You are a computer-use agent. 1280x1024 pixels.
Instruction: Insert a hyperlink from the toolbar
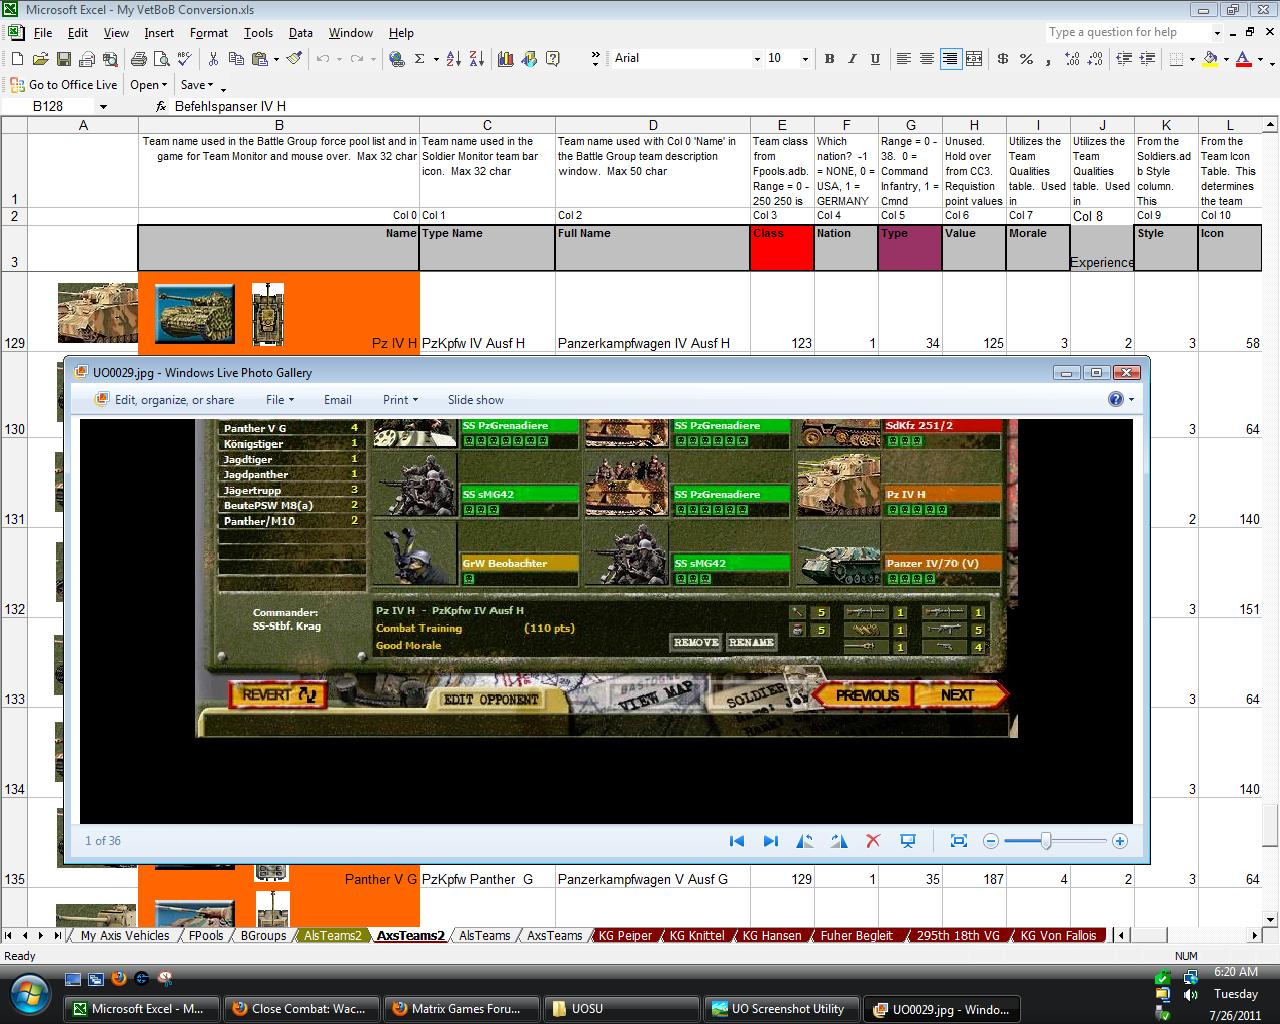pos(397,59)
